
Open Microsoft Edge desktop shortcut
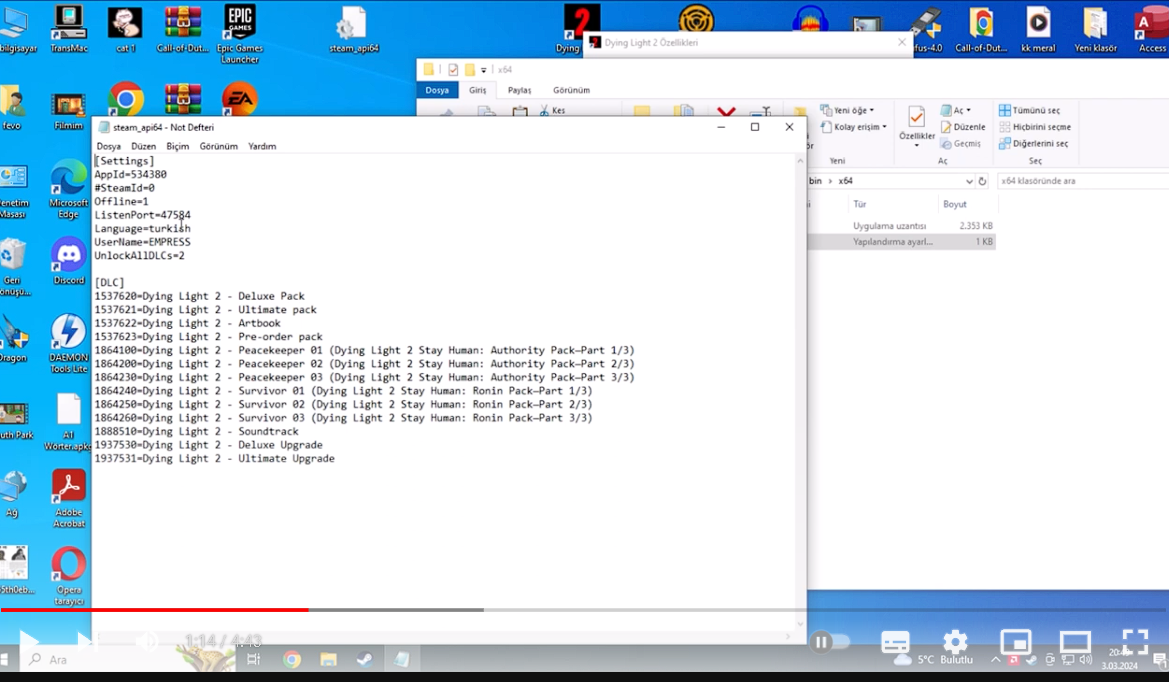(69, 191)
